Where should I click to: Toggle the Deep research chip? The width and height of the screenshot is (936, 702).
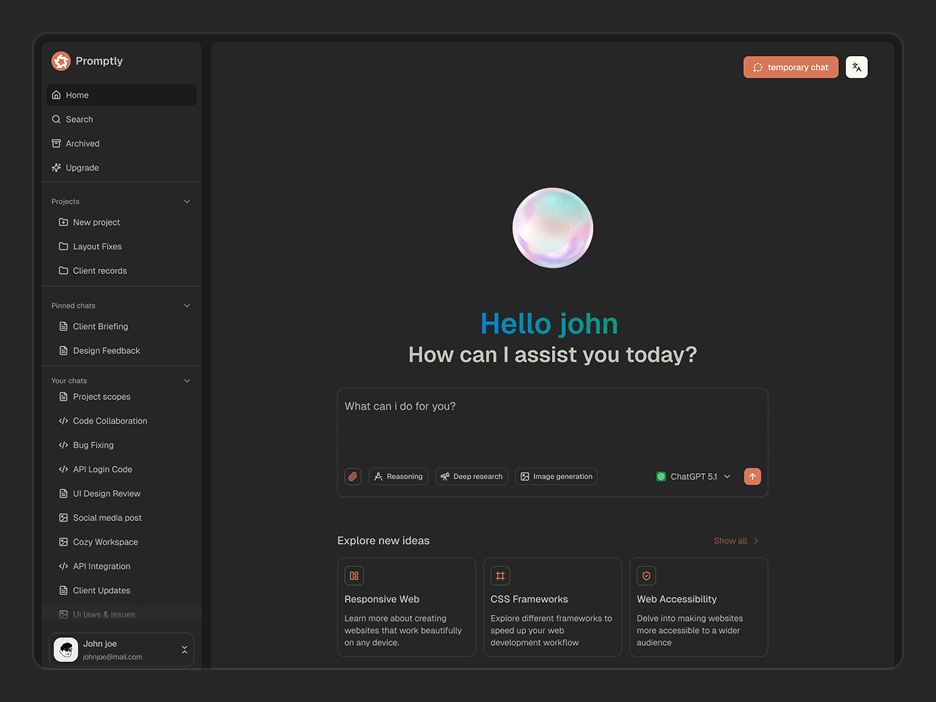pyautogui.click(x=472, y=476)
